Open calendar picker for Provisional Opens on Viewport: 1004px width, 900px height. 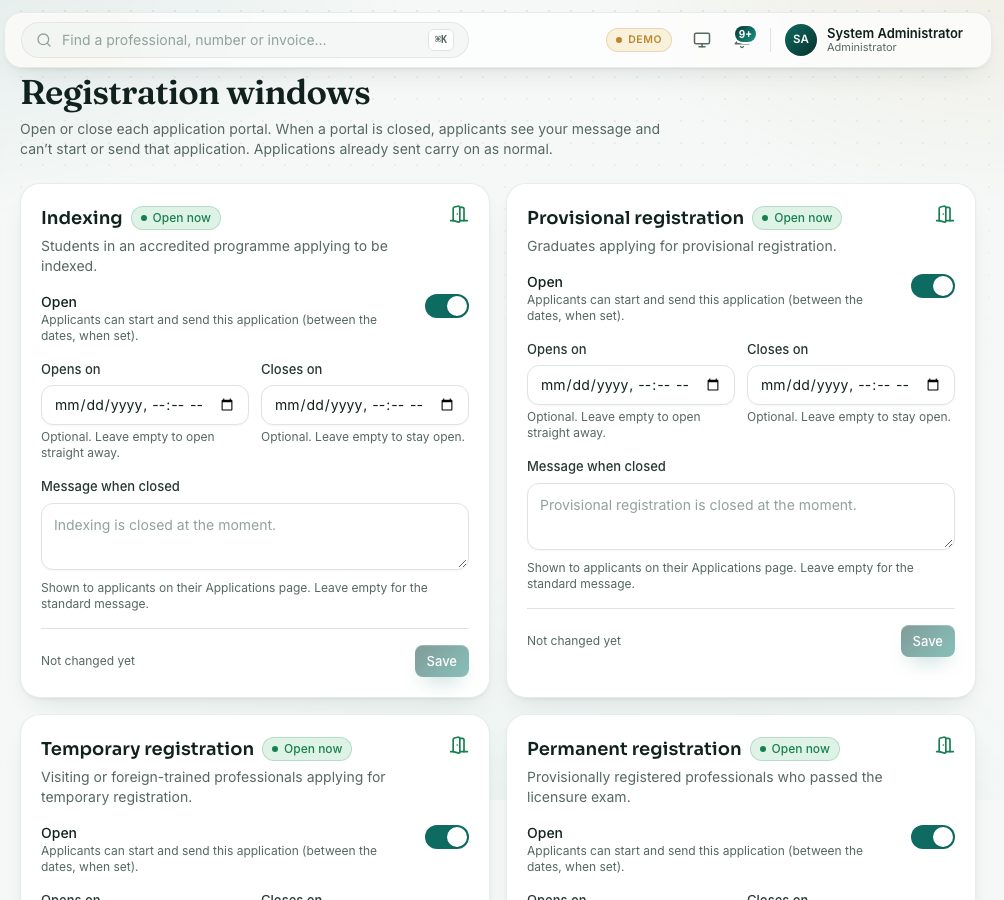point(713,385)
